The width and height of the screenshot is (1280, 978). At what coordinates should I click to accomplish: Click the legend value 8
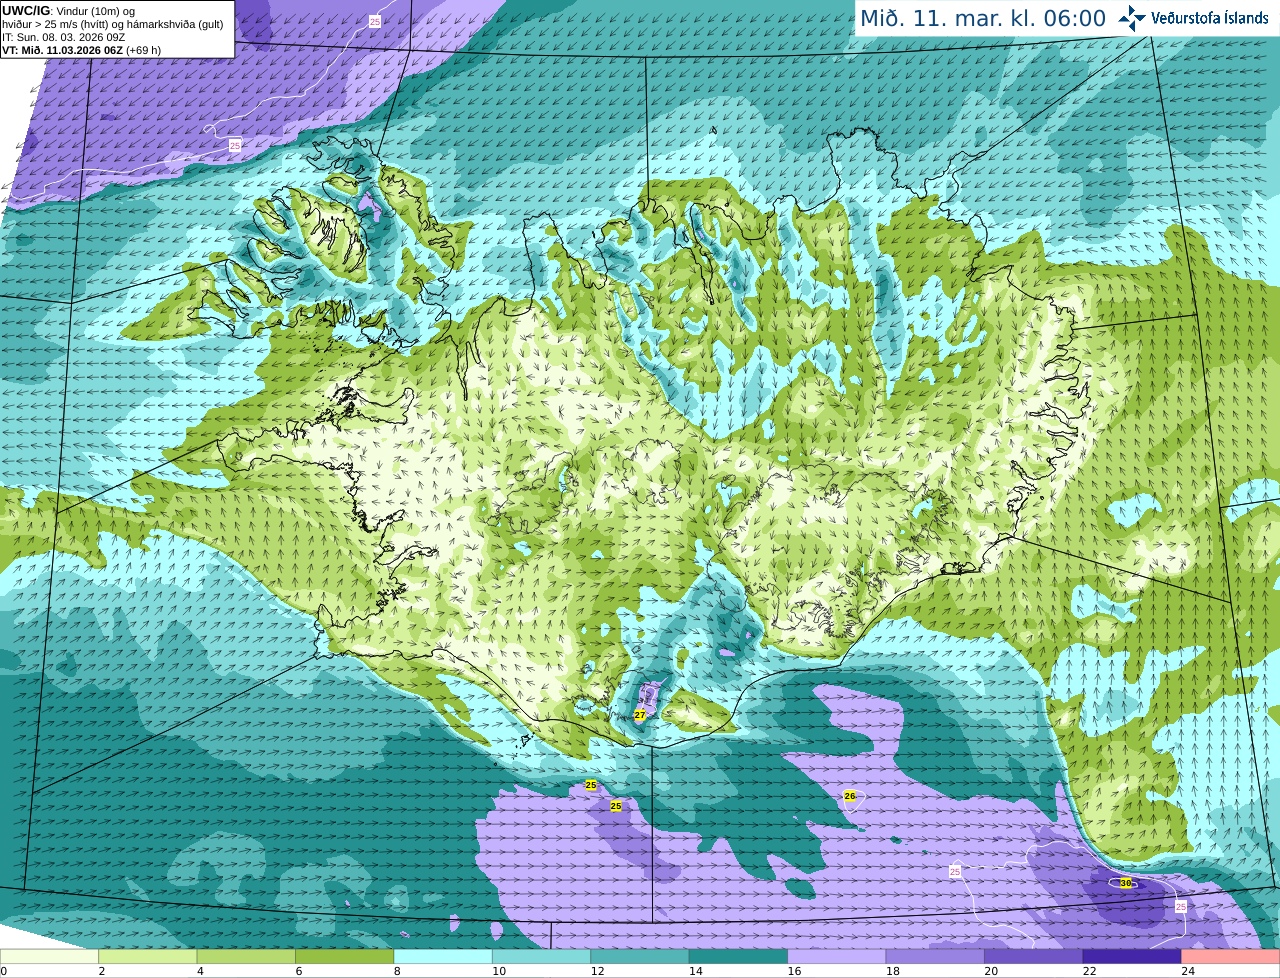(x=398, y=971)
